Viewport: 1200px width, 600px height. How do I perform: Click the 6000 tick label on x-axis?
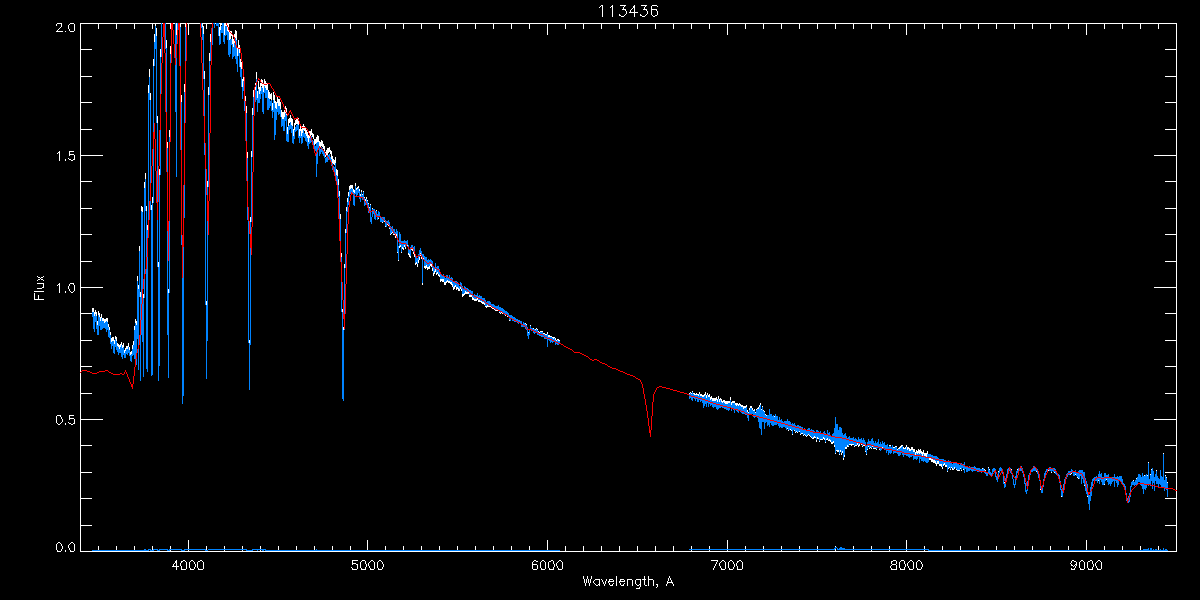pos(547,564)
